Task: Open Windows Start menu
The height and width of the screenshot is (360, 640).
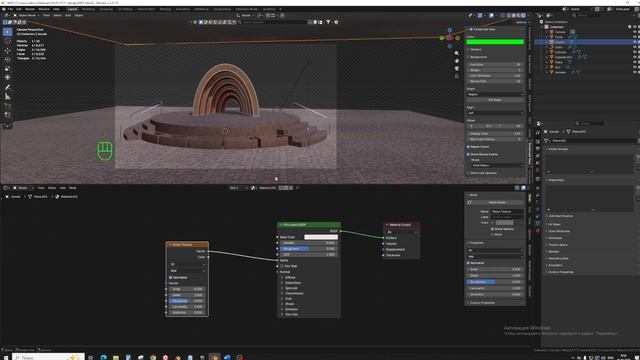Action: (6, 357)
